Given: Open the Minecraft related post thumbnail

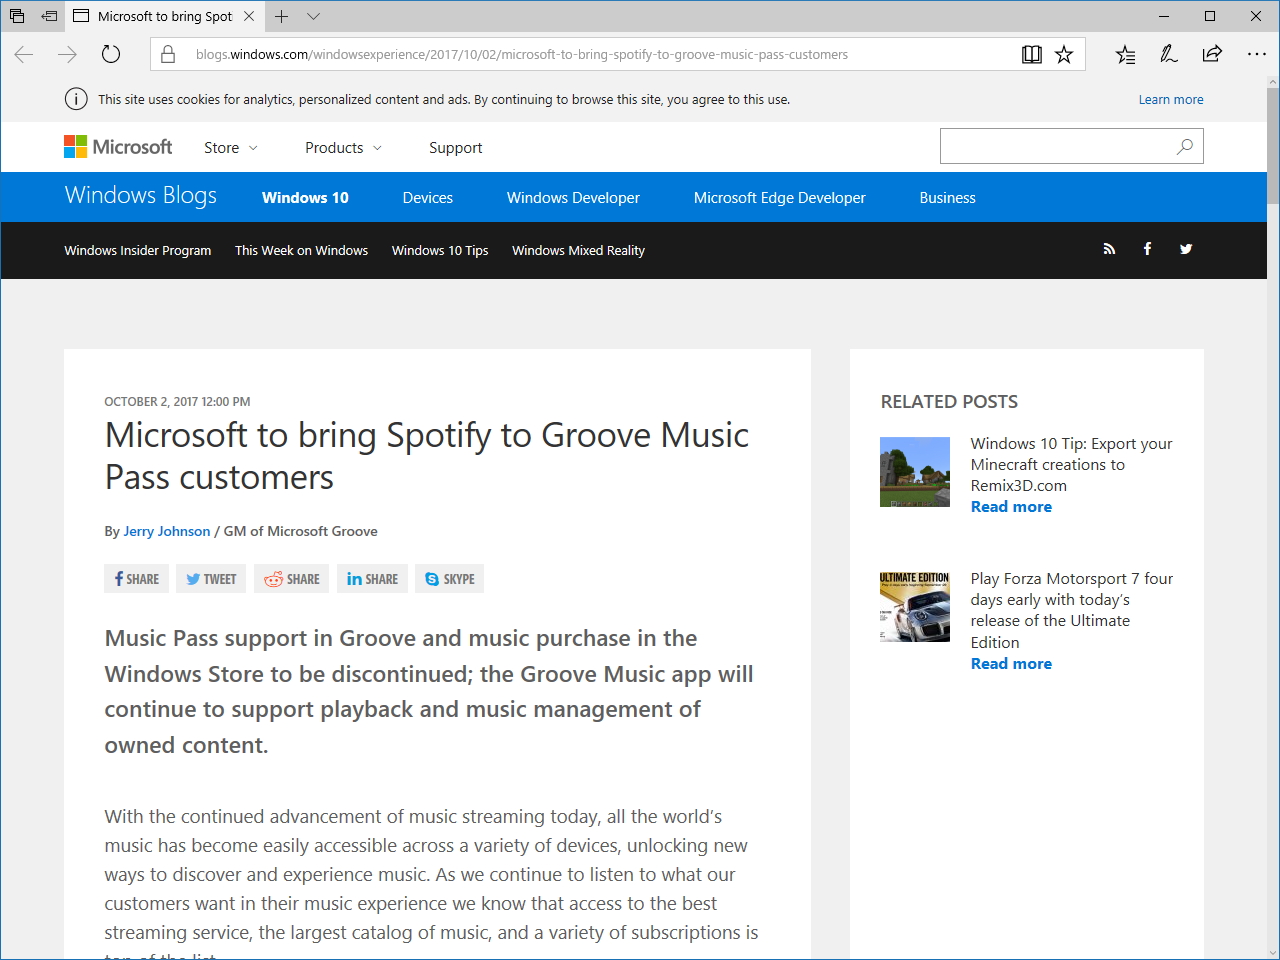Looking at the screenshot, I should tap(915, 472).
